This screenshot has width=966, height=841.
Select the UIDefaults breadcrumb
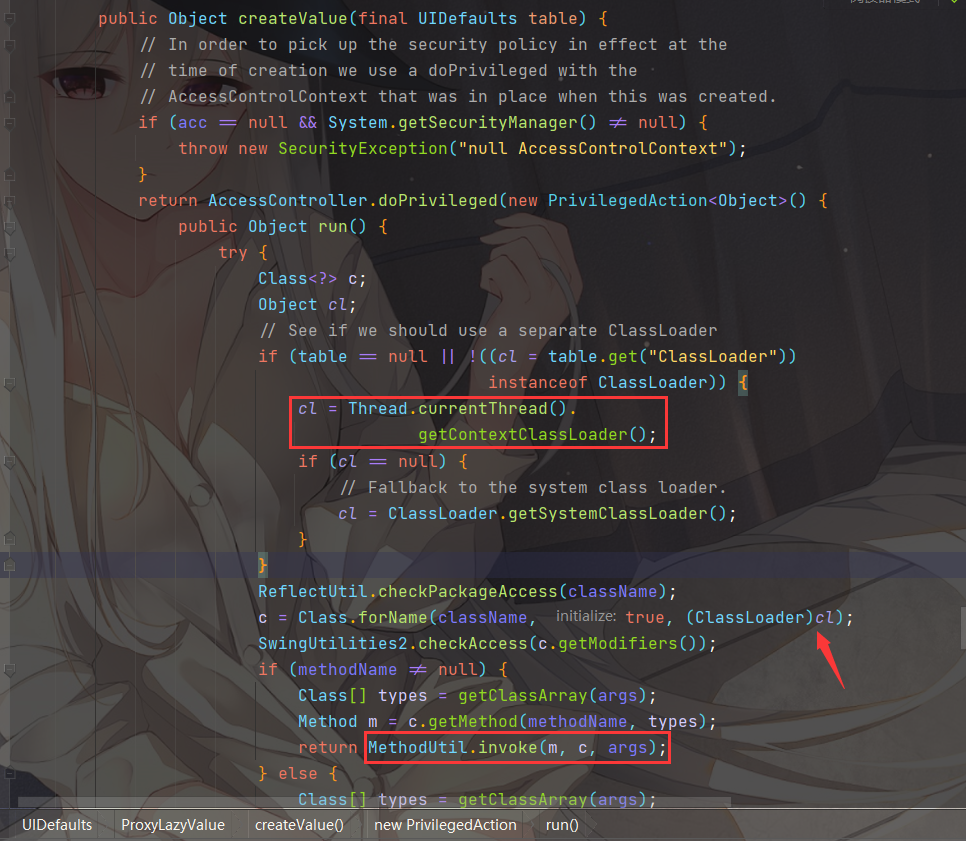[x=57, y=825]
